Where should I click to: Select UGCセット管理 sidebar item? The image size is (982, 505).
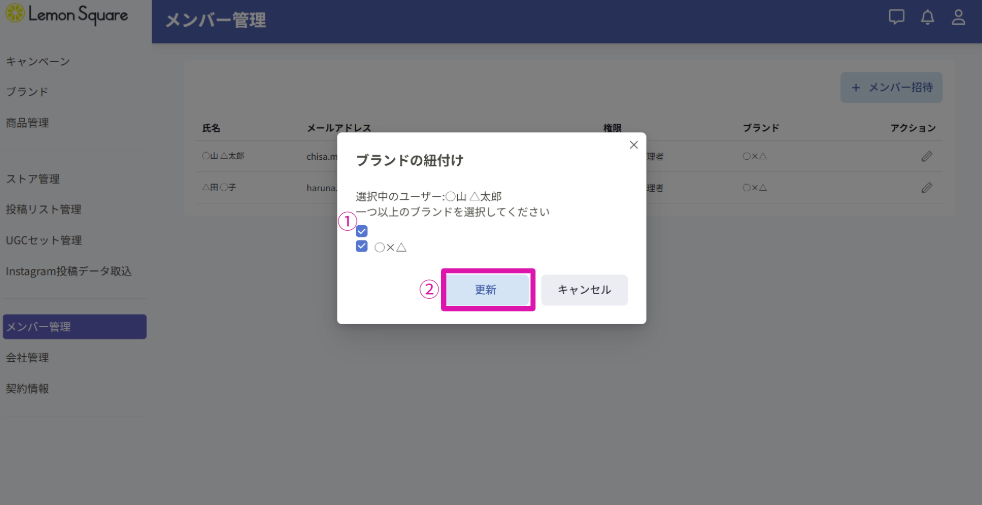point(44,241)
